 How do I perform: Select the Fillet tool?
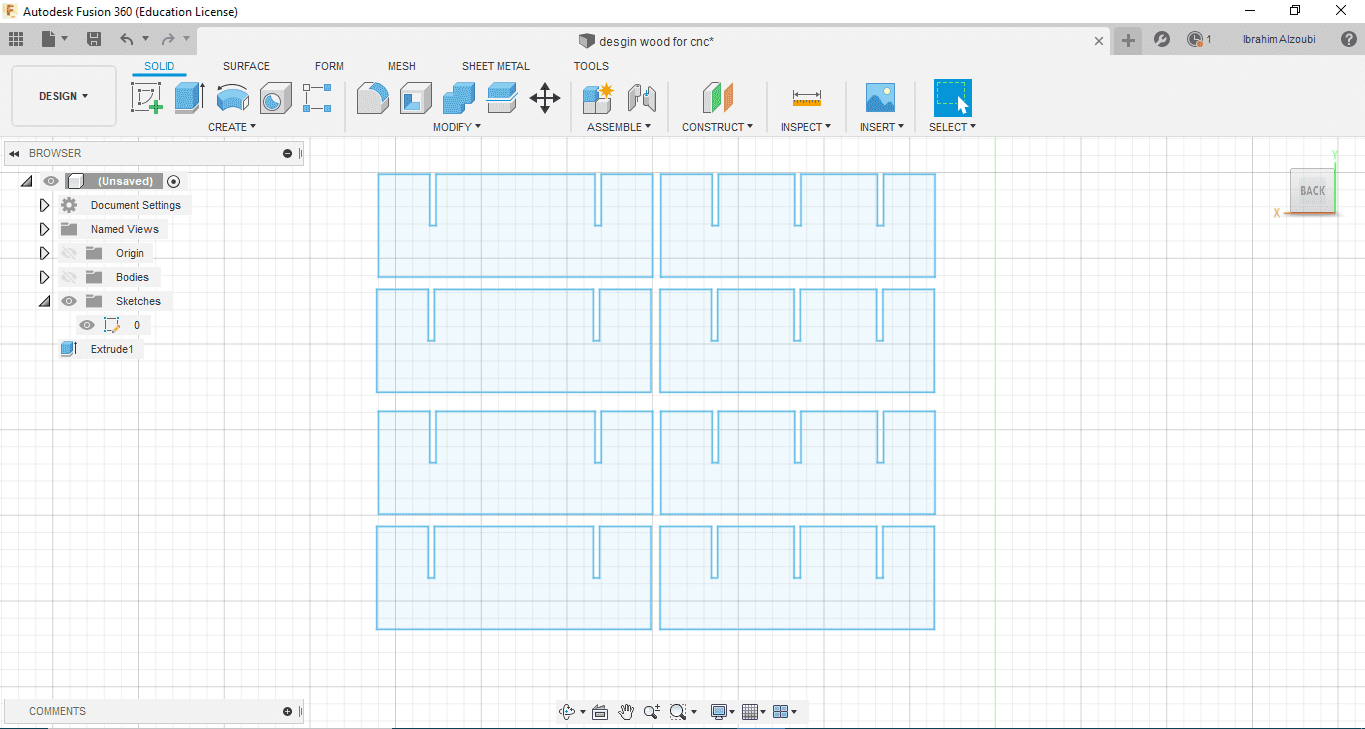(x=373, y=98)
